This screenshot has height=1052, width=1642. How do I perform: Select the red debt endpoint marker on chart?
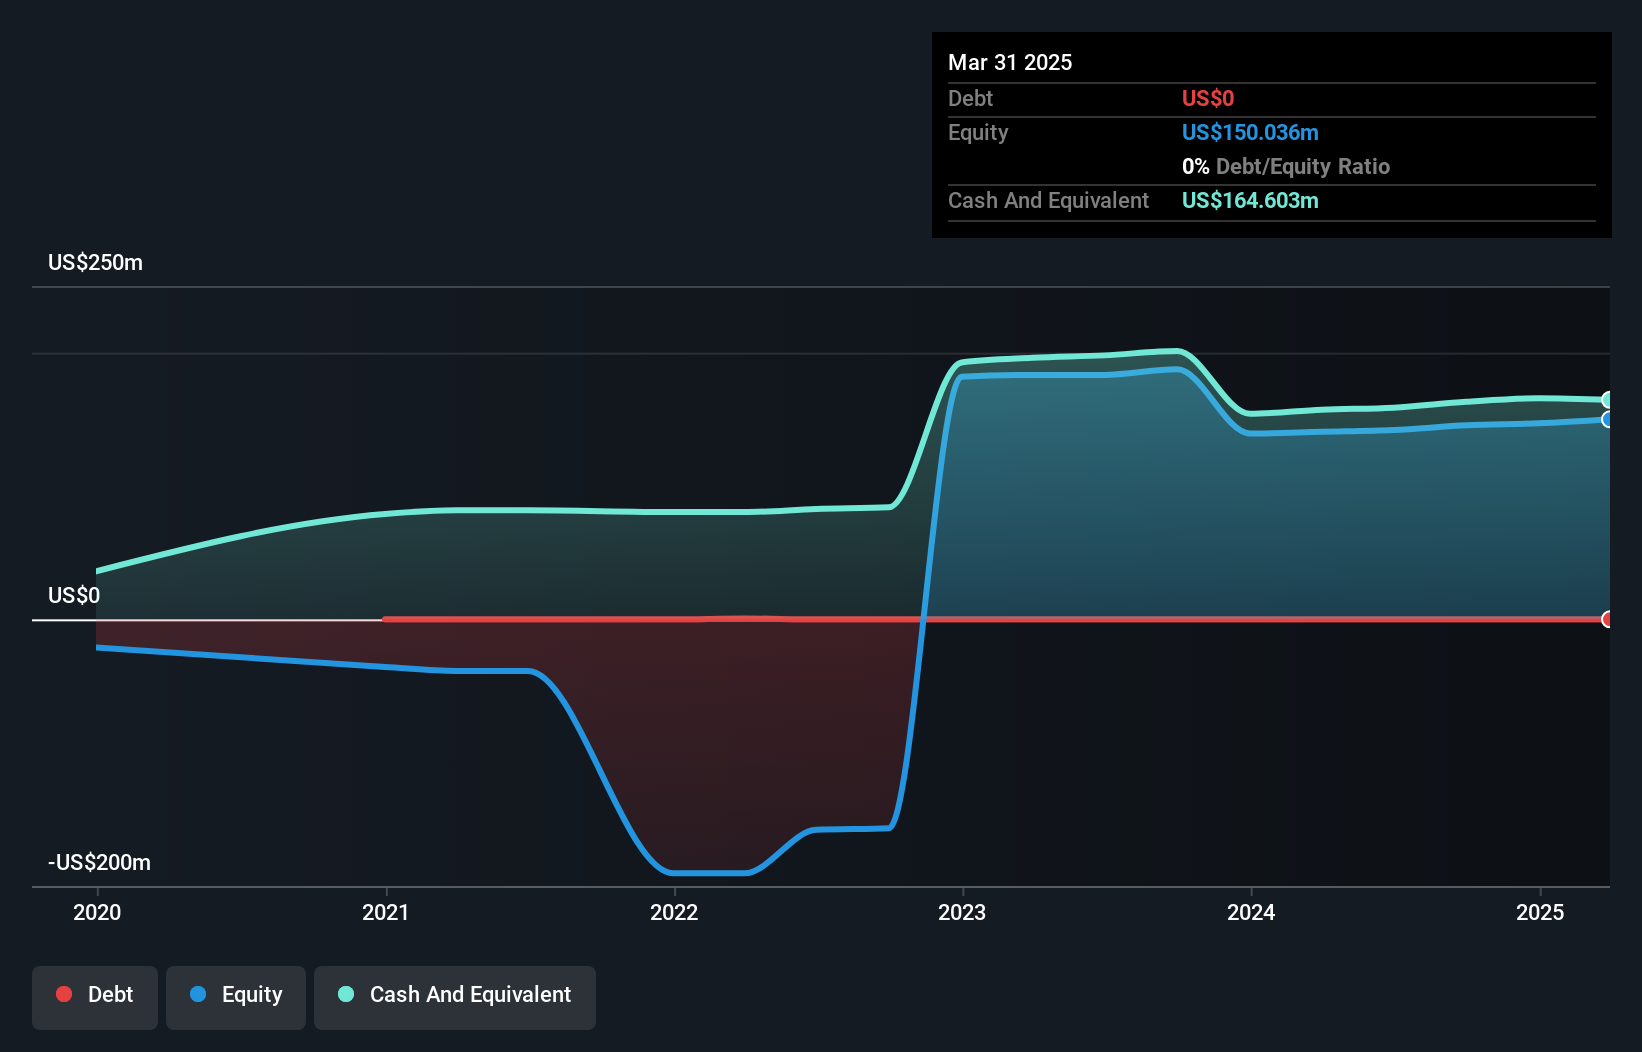[1607, 619]
